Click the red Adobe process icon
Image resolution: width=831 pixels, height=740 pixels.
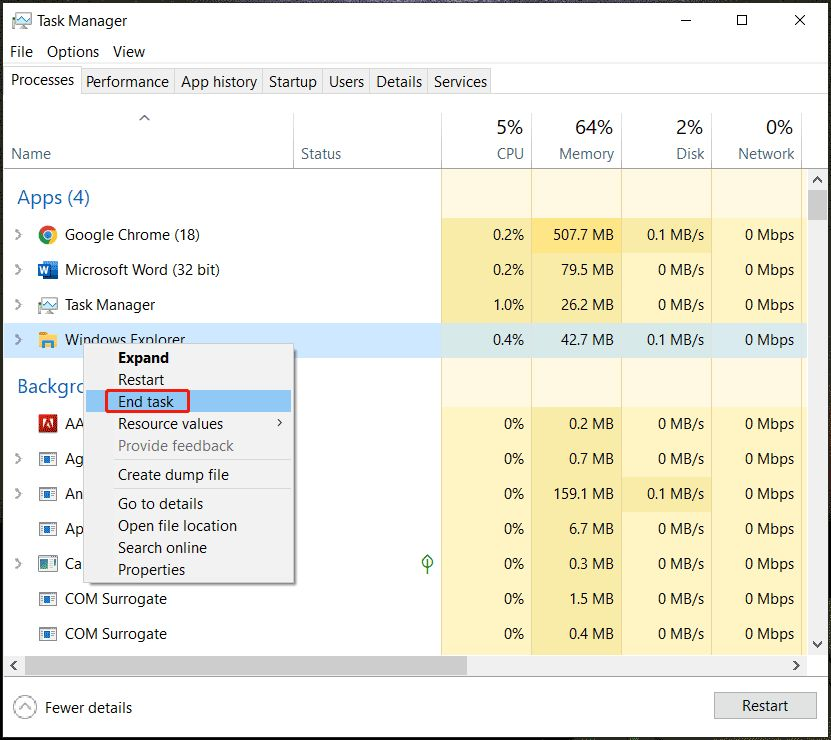pos(48,424)
